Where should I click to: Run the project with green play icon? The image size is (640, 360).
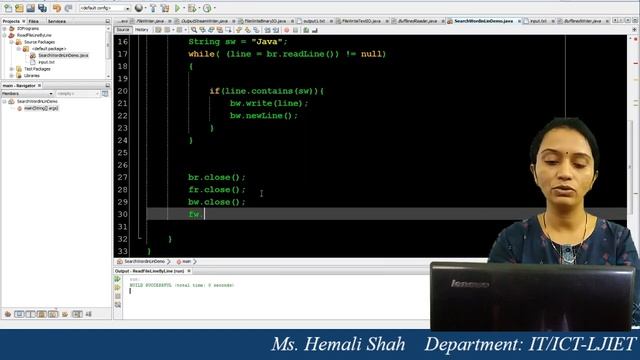(178, 8)
